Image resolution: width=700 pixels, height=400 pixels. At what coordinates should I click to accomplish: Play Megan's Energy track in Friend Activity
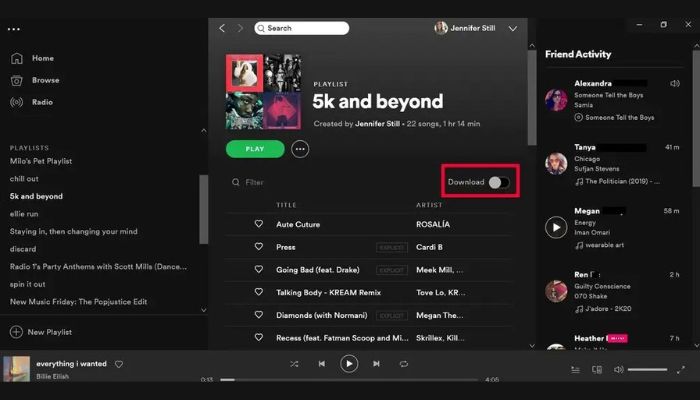(556, 227)
